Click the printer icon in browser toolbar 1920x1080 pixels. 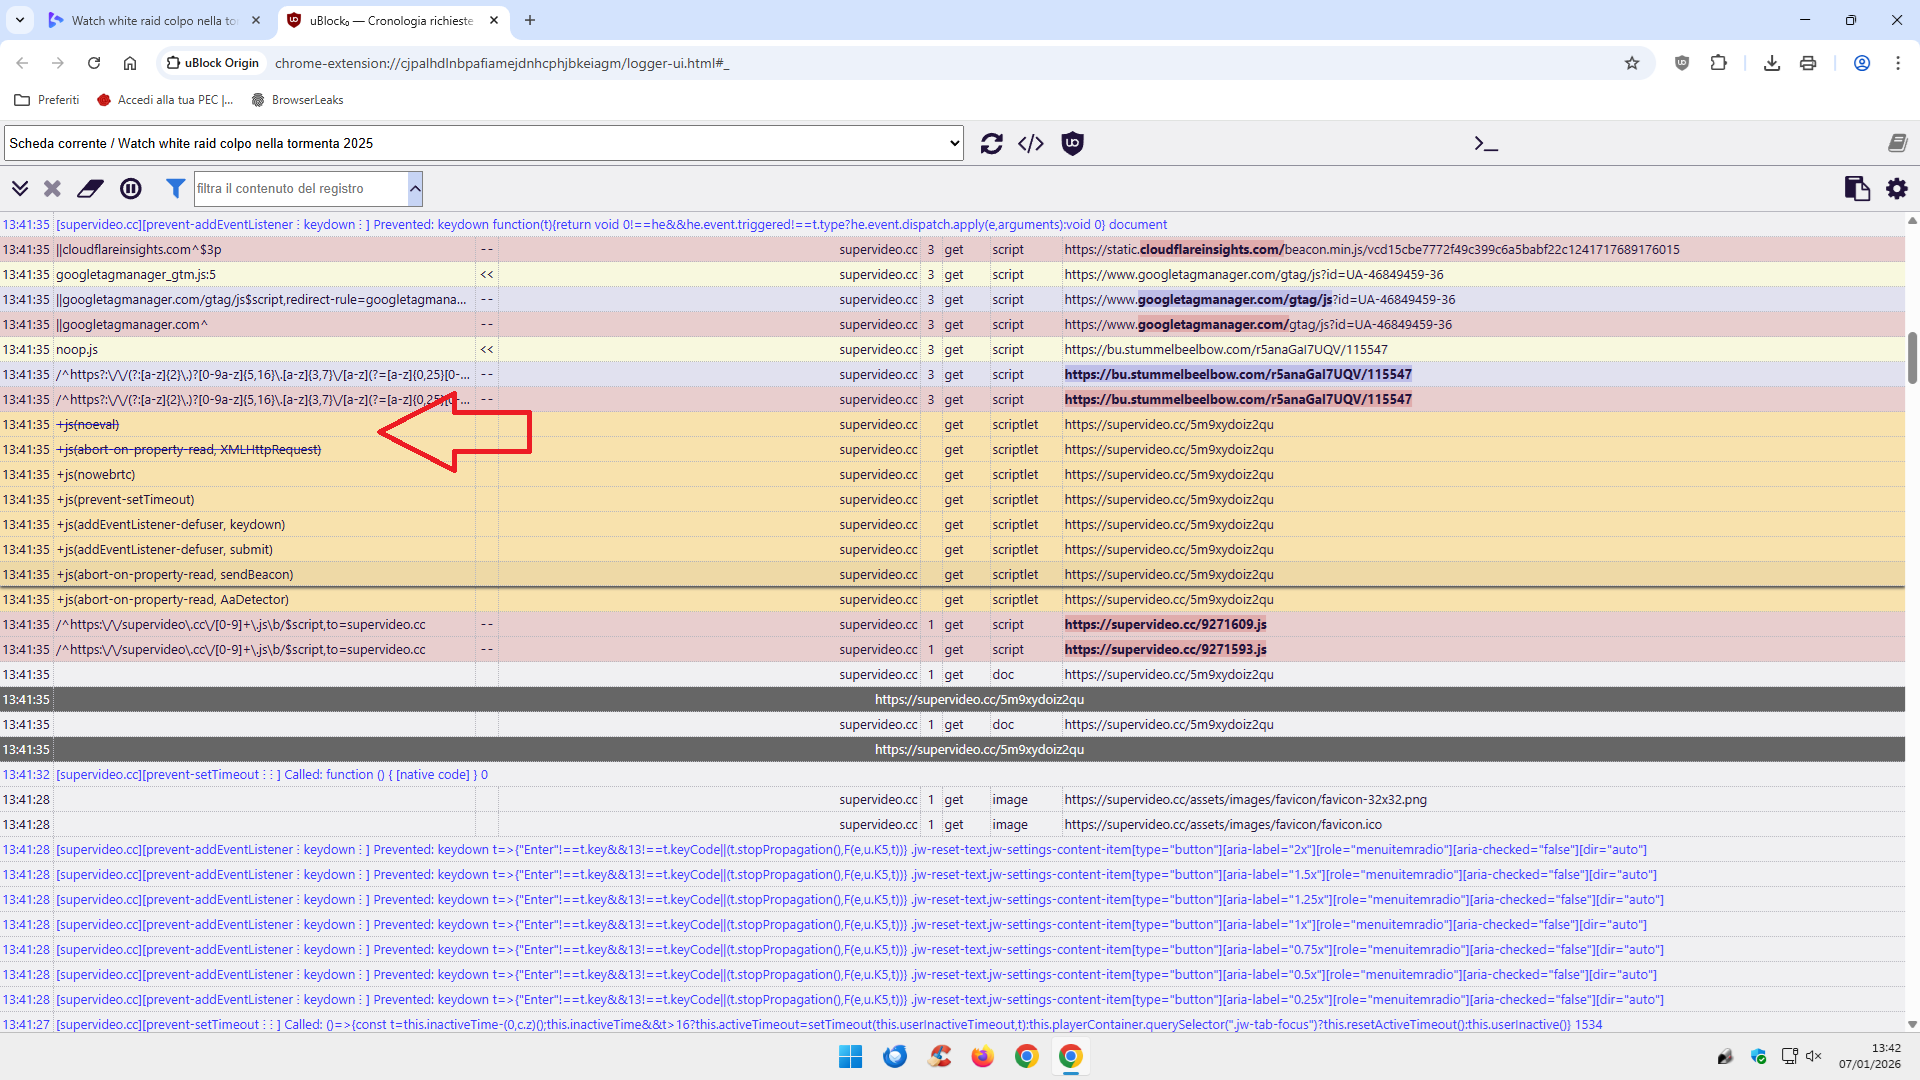[1808, 63]
